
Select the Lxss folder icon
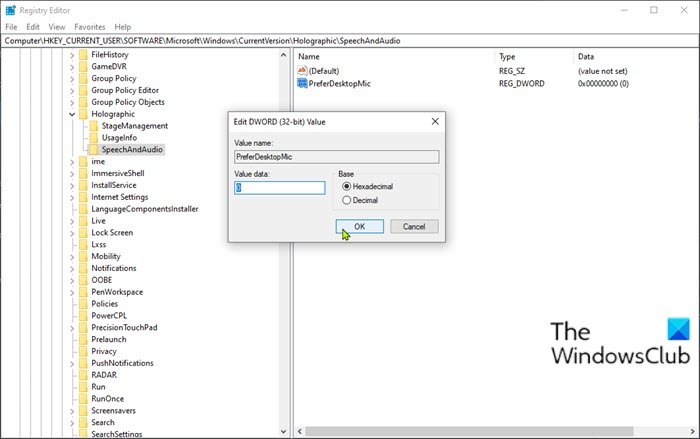[x=83, y=244]
